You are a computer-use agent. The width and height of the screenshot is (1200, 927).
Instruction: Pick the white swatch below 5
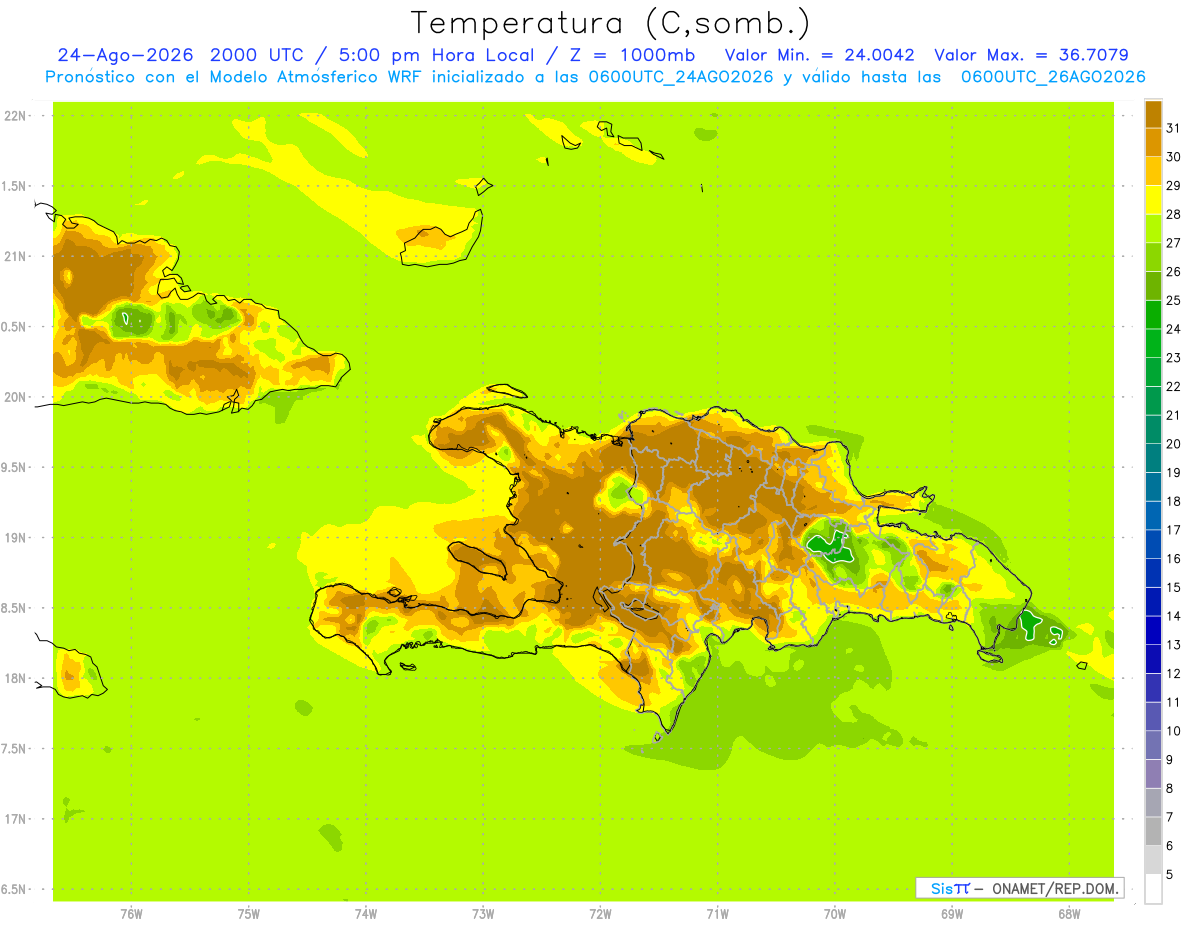point(1153,889)
